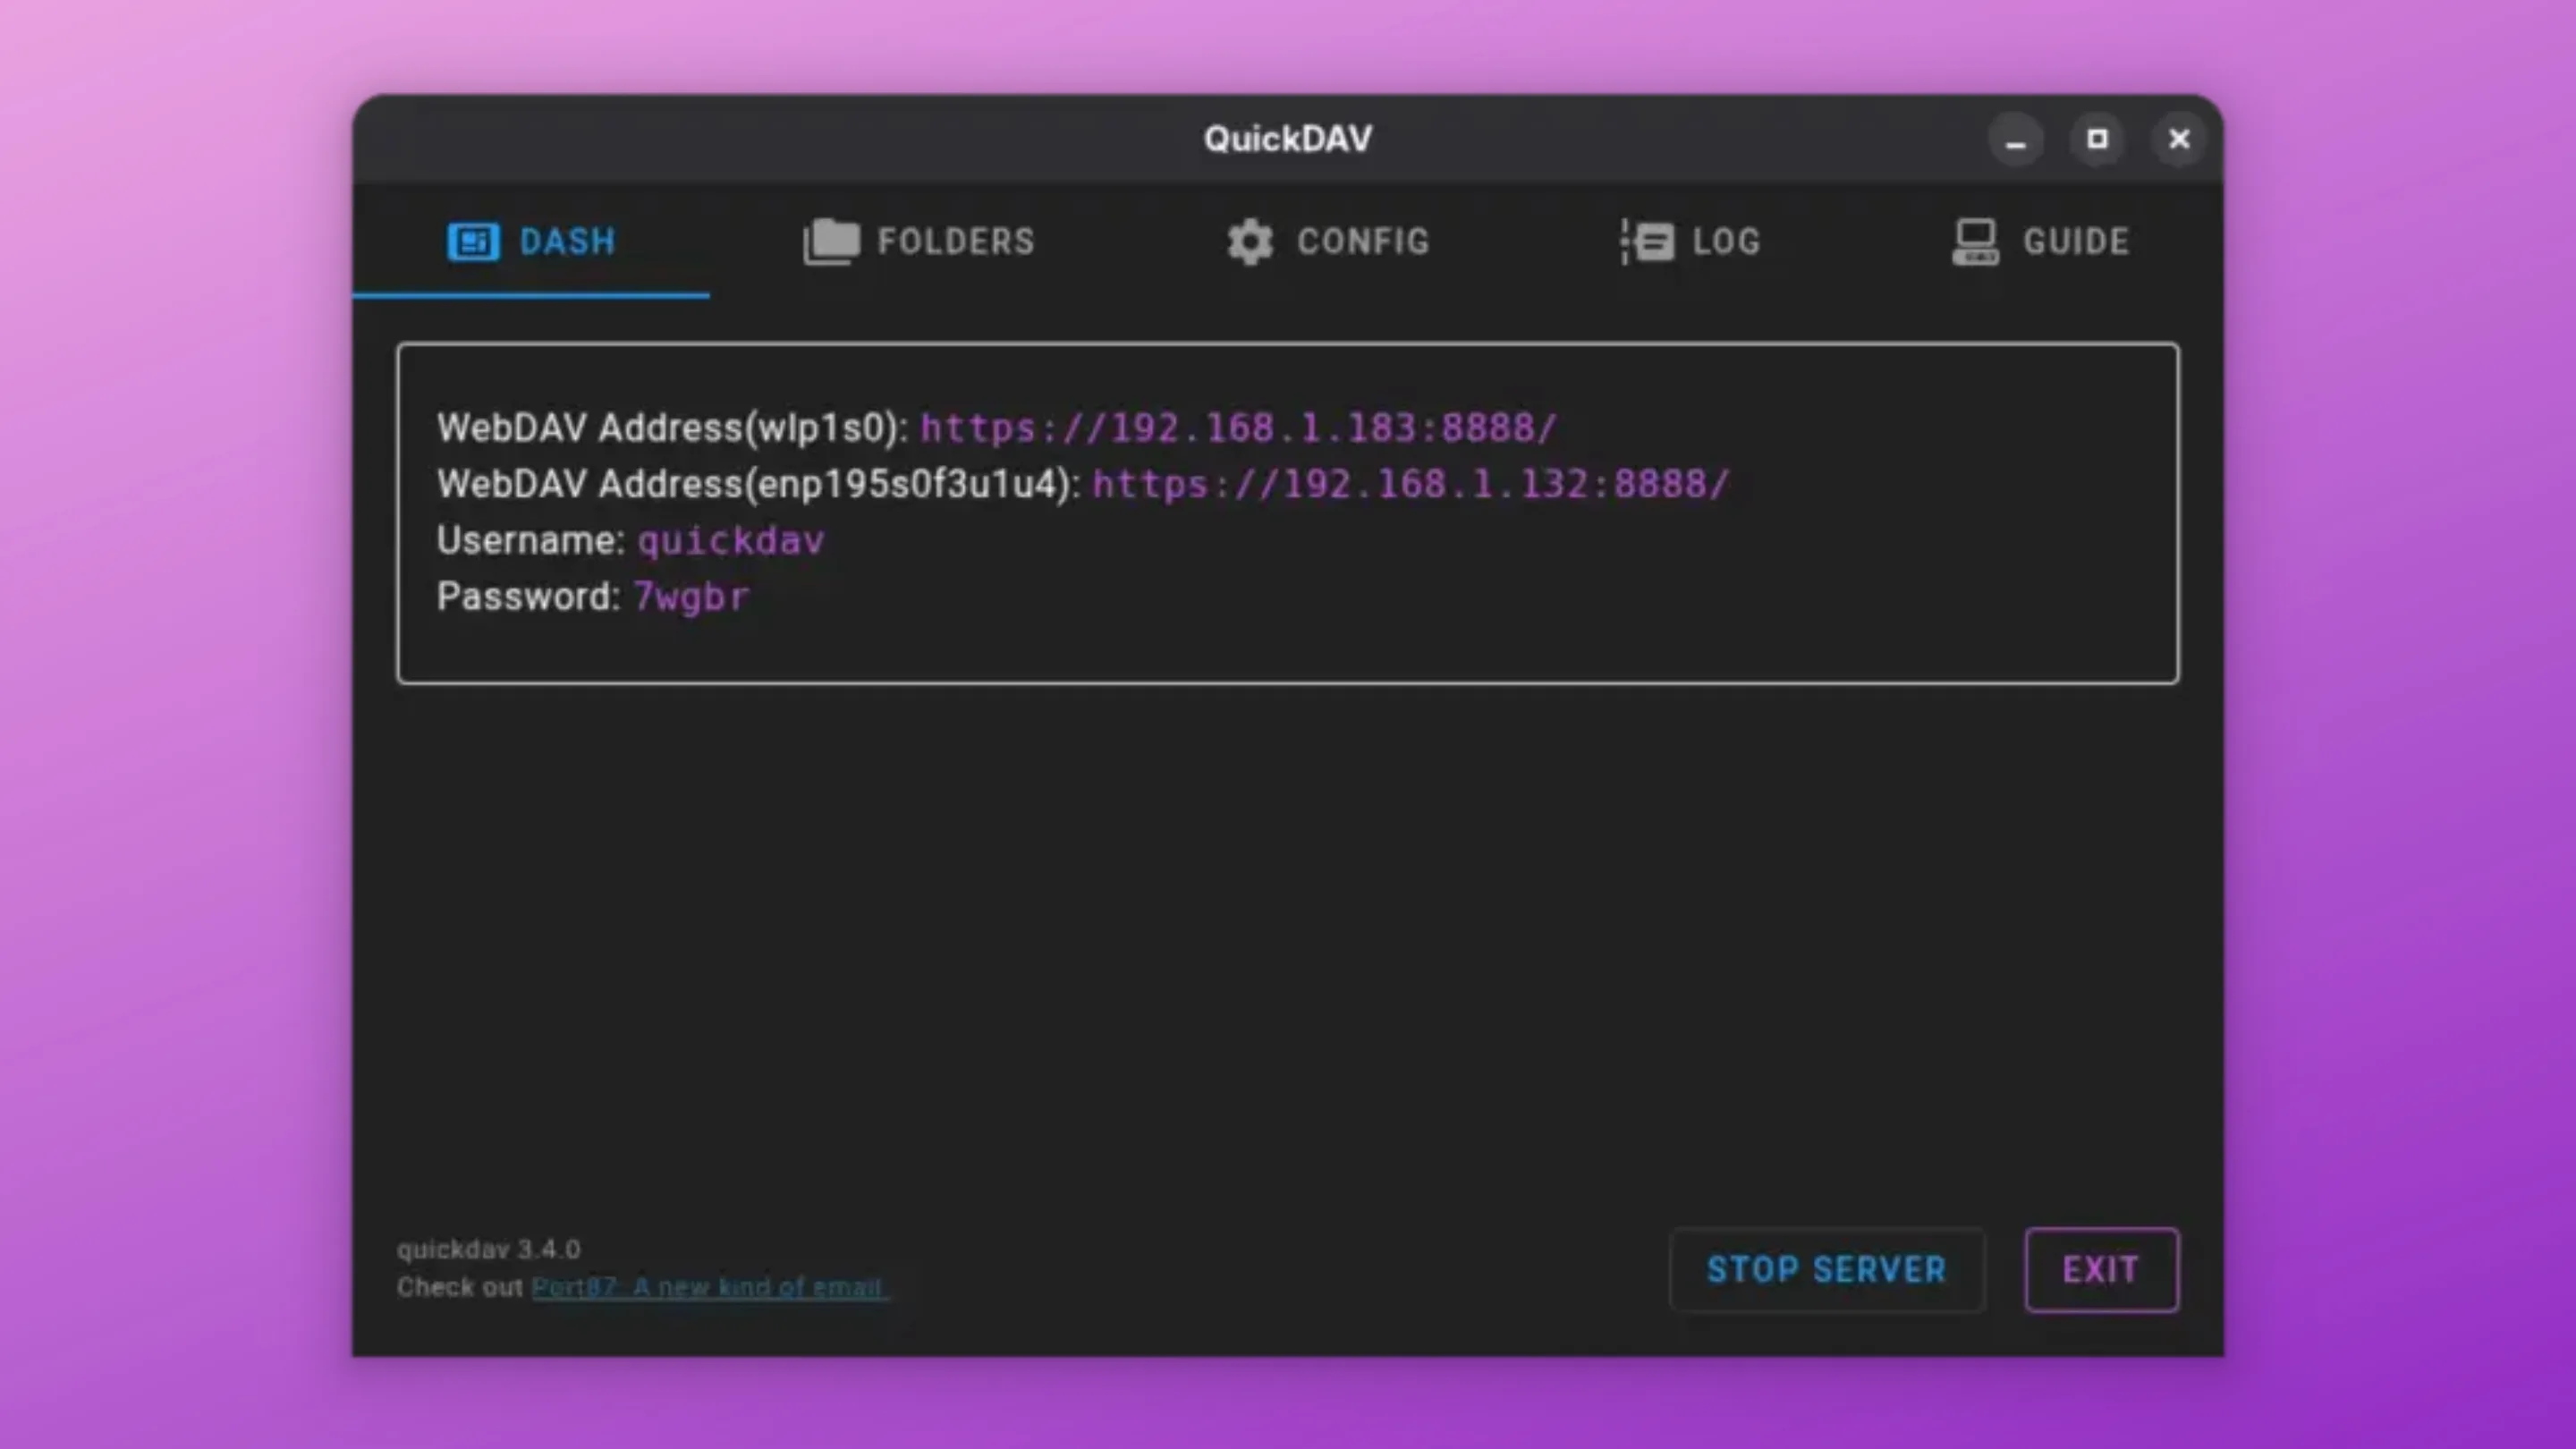This screenshot has width=2576, height=1449.
Task: Open the LOG tab label
Action: point(1726,241)
